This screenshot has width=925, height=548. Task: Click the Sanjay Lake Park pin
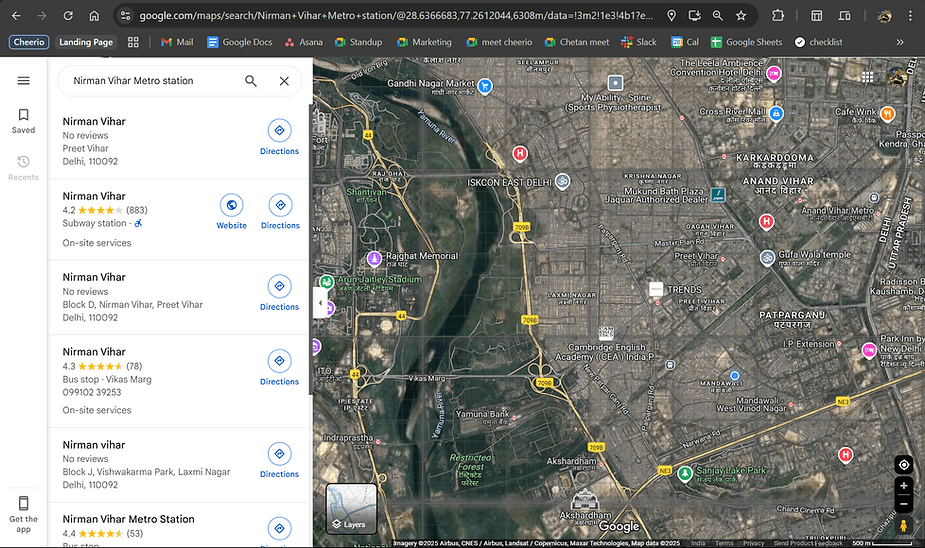click(x=685, y=473)
